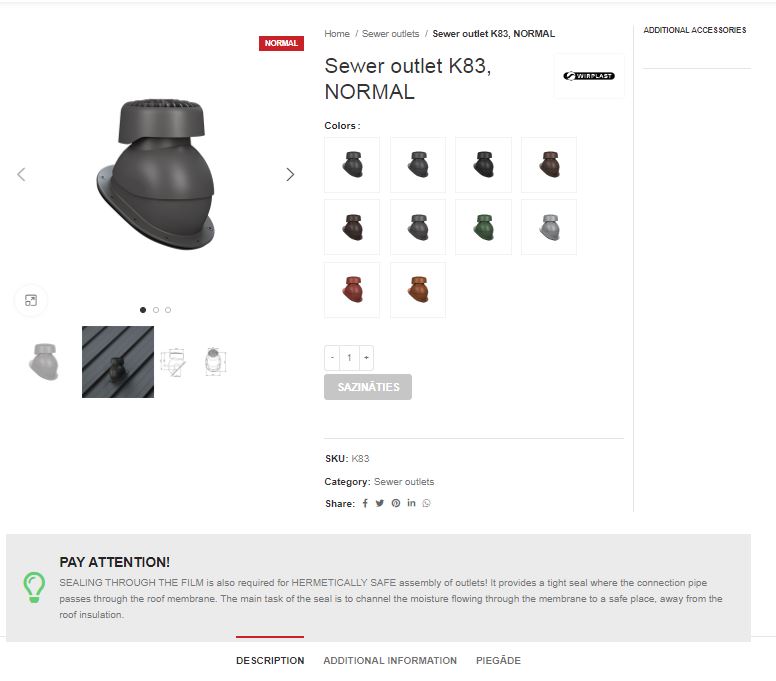Image resolution: width=776 pixels, height=681 pixels.
Task: Choose the red color swatch
Action: (x=352, y=290)
